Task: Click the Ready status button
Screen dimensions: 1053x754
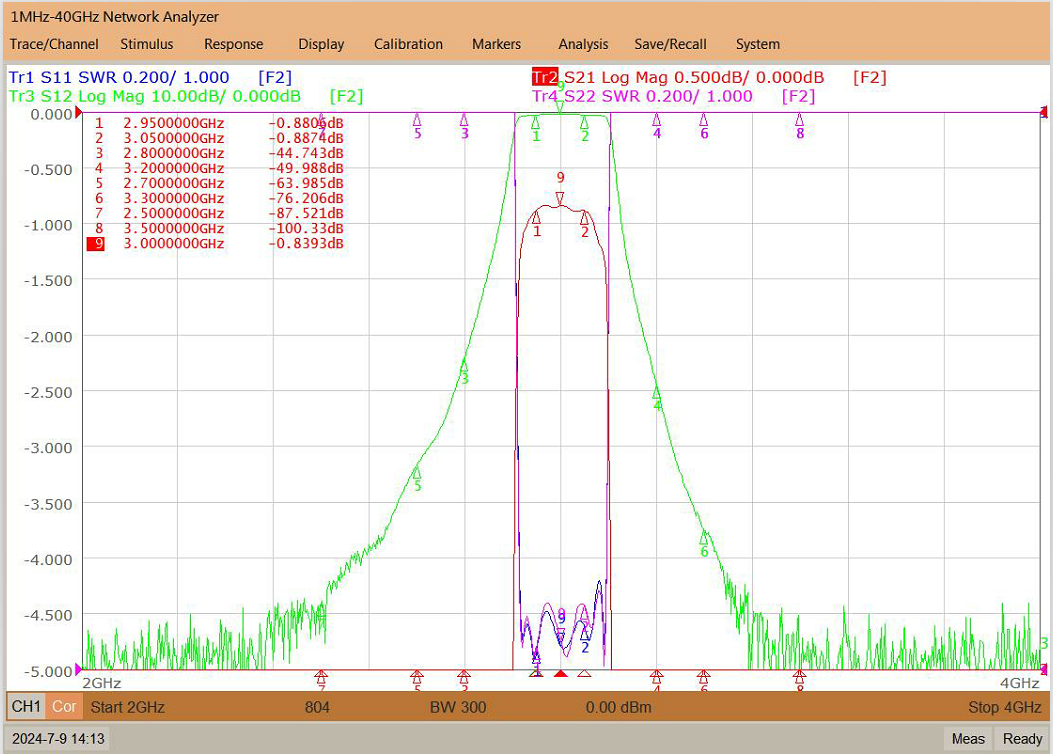Action: tap(1022, 739)
